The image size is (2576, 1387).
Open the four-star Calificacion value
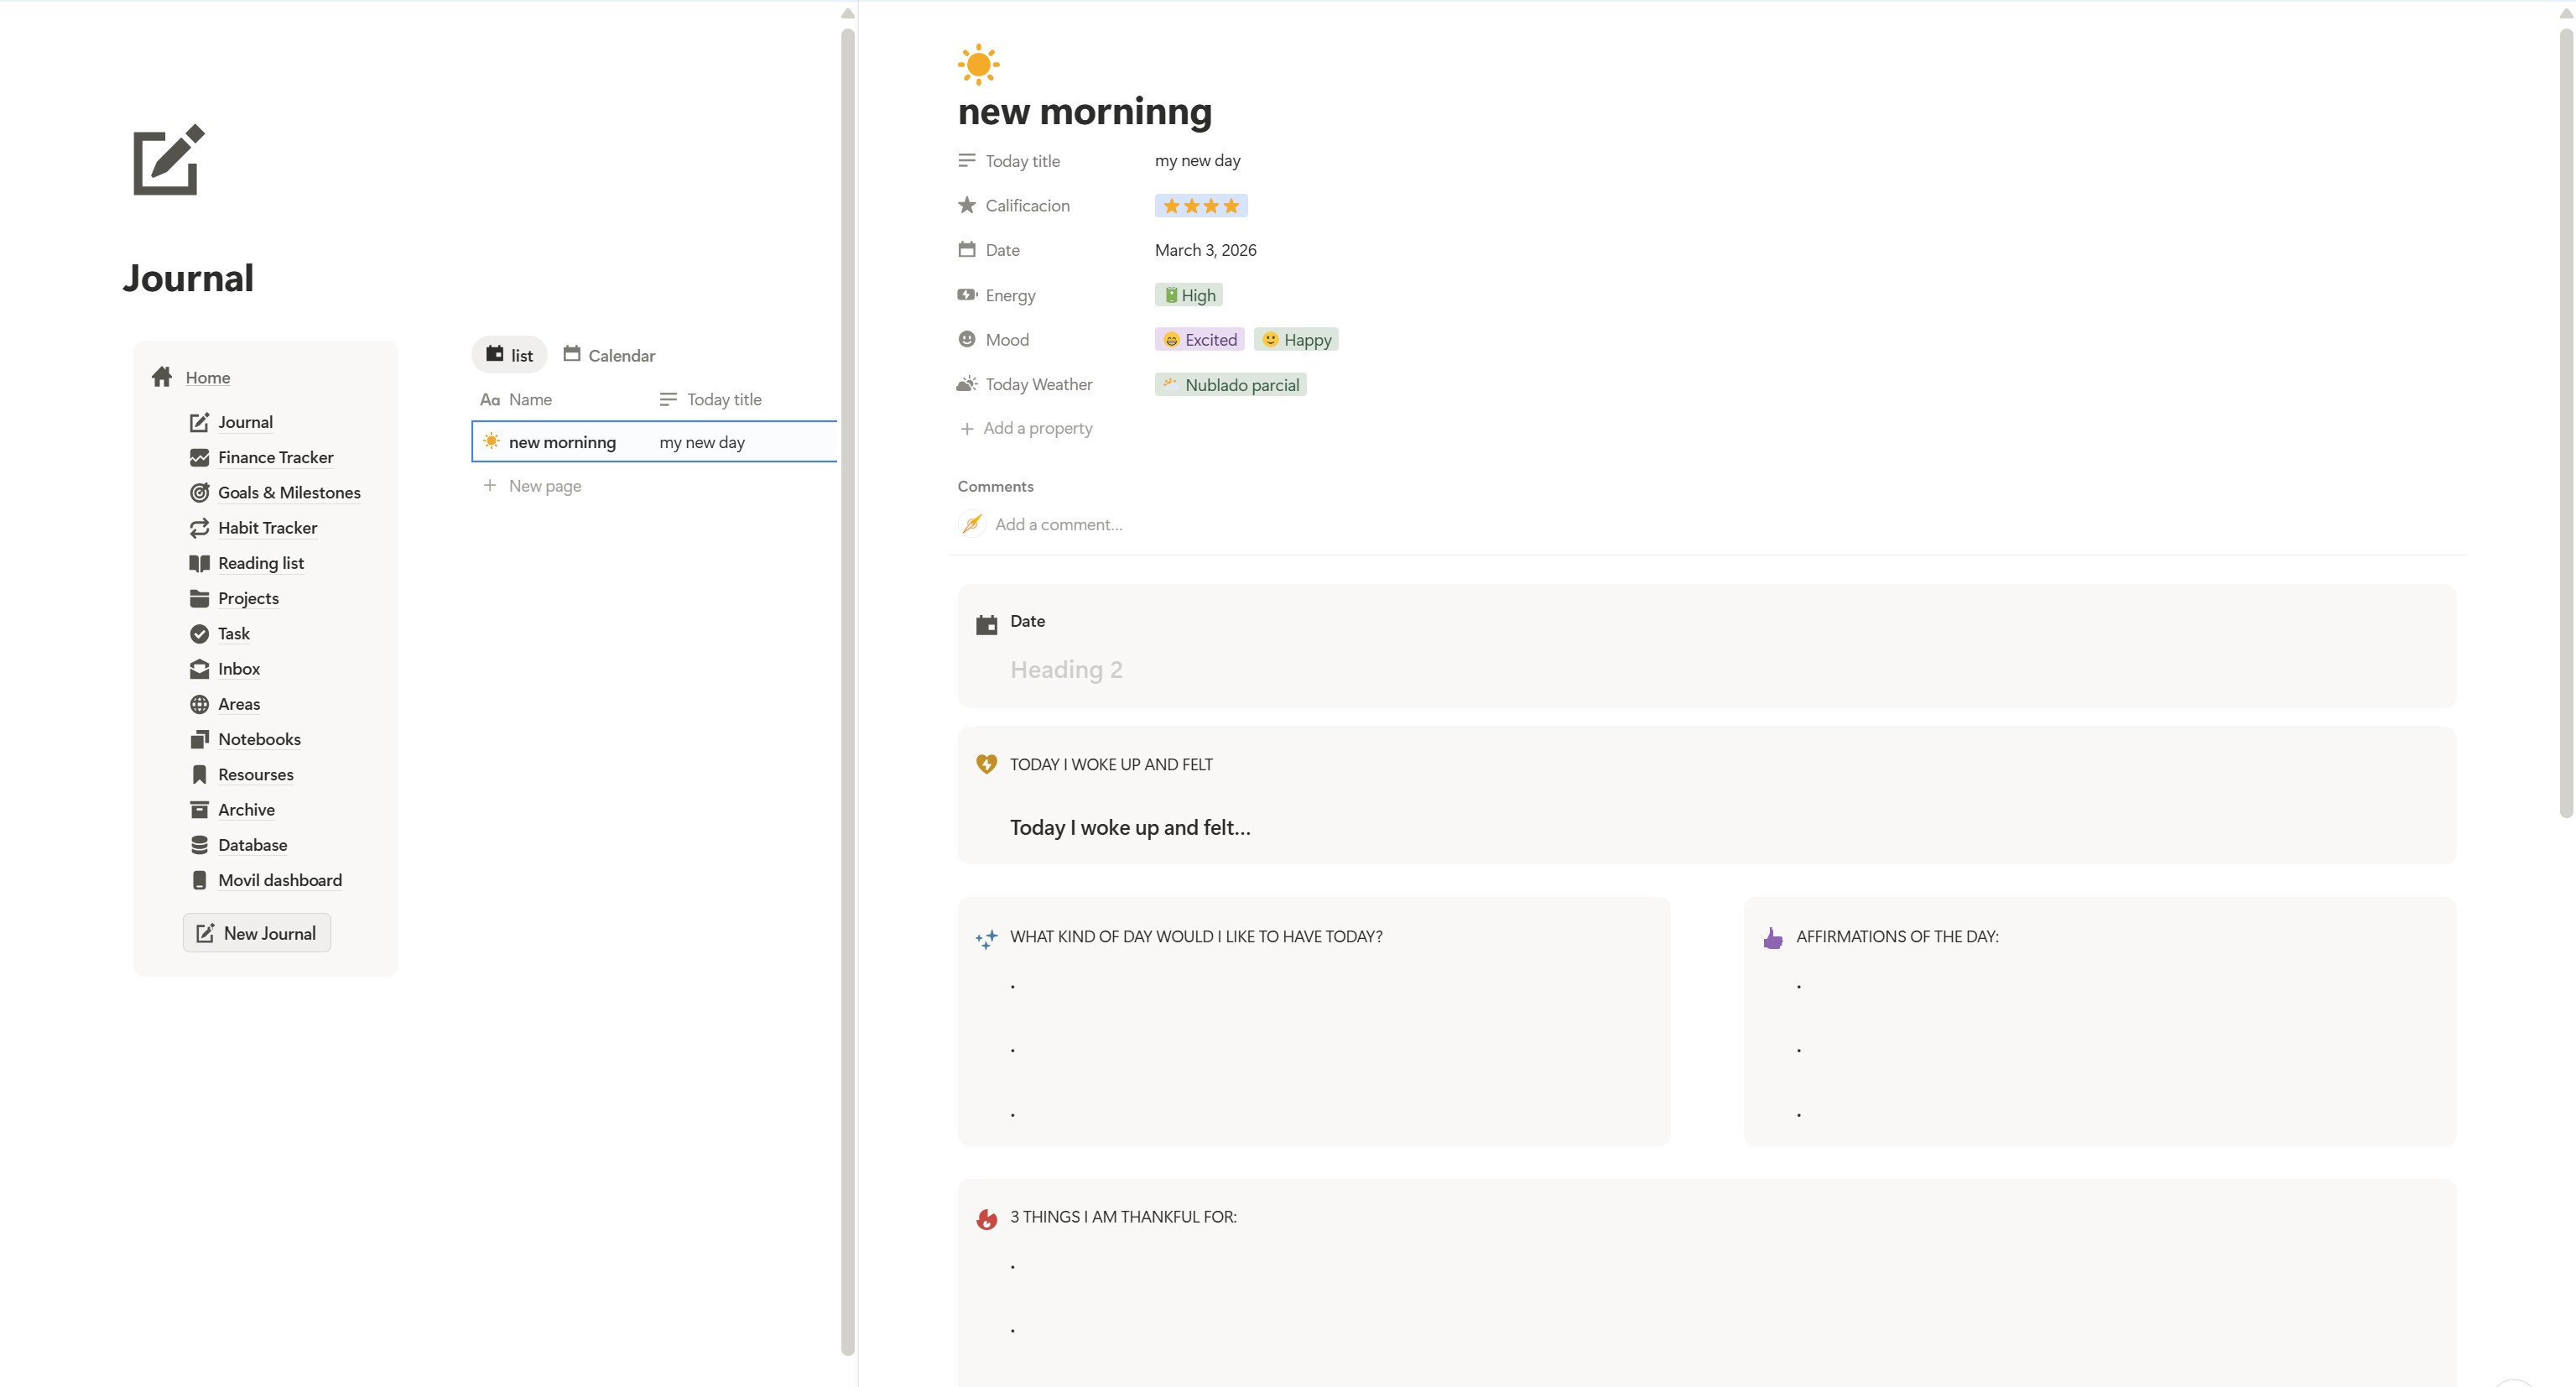(1201, 205)
